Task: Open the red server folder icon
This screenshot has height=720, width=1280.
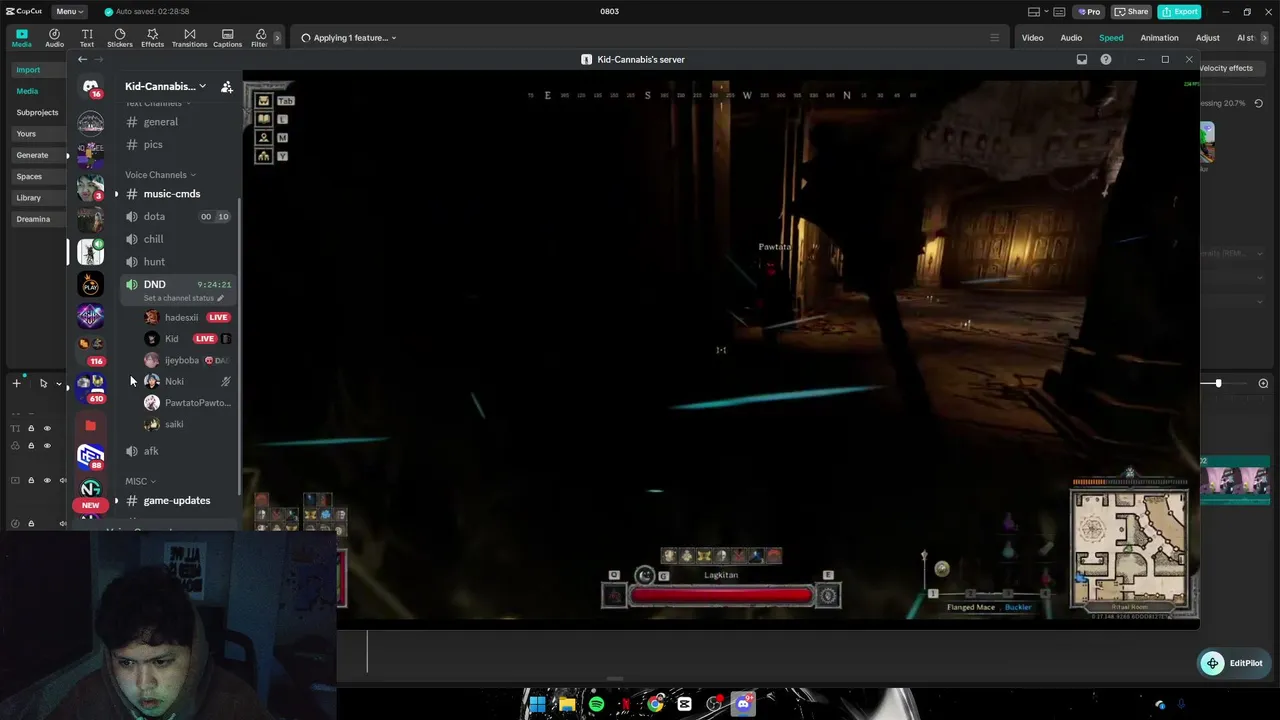Action: [91, 425]
